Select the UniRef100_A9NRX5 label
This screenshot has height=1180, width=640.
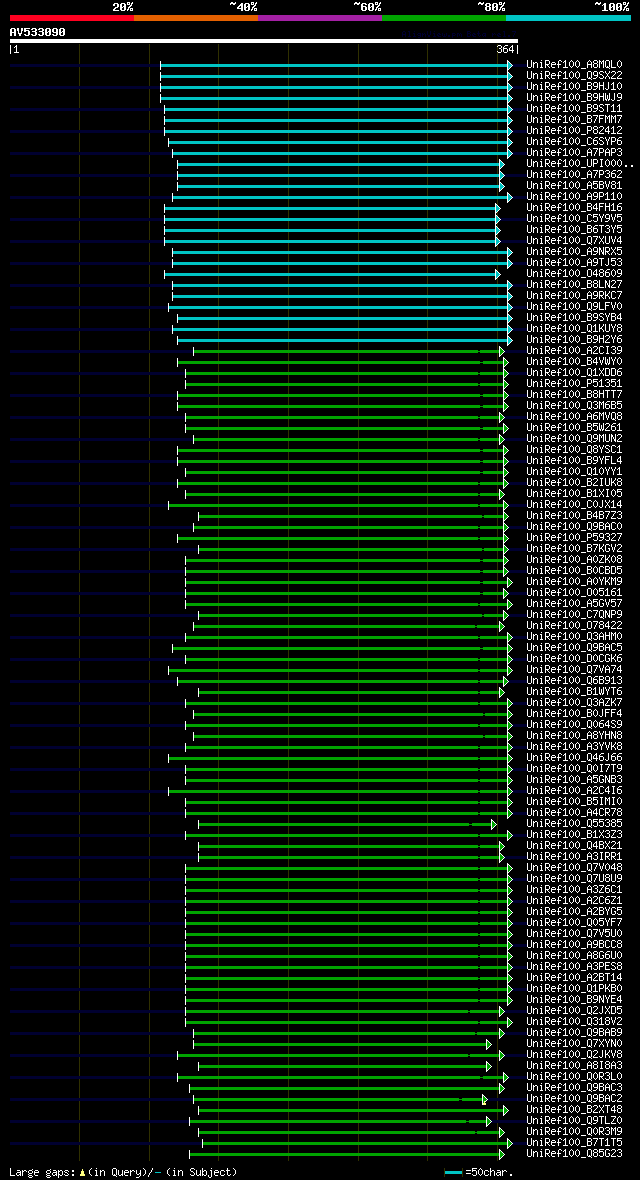point(574,251)
